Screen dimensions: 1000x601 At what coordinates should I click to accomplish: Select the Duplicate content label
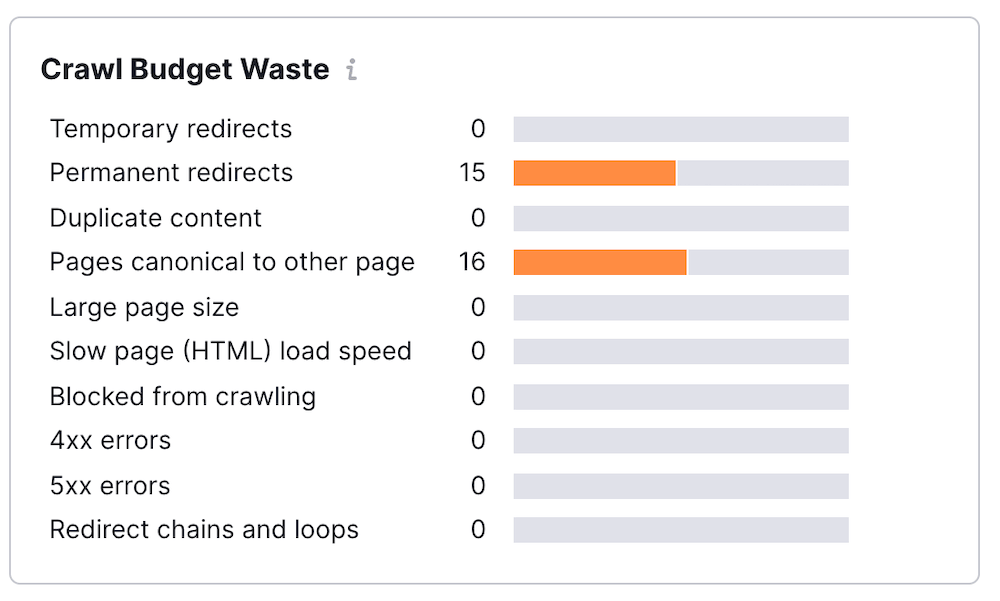(156, 218)
